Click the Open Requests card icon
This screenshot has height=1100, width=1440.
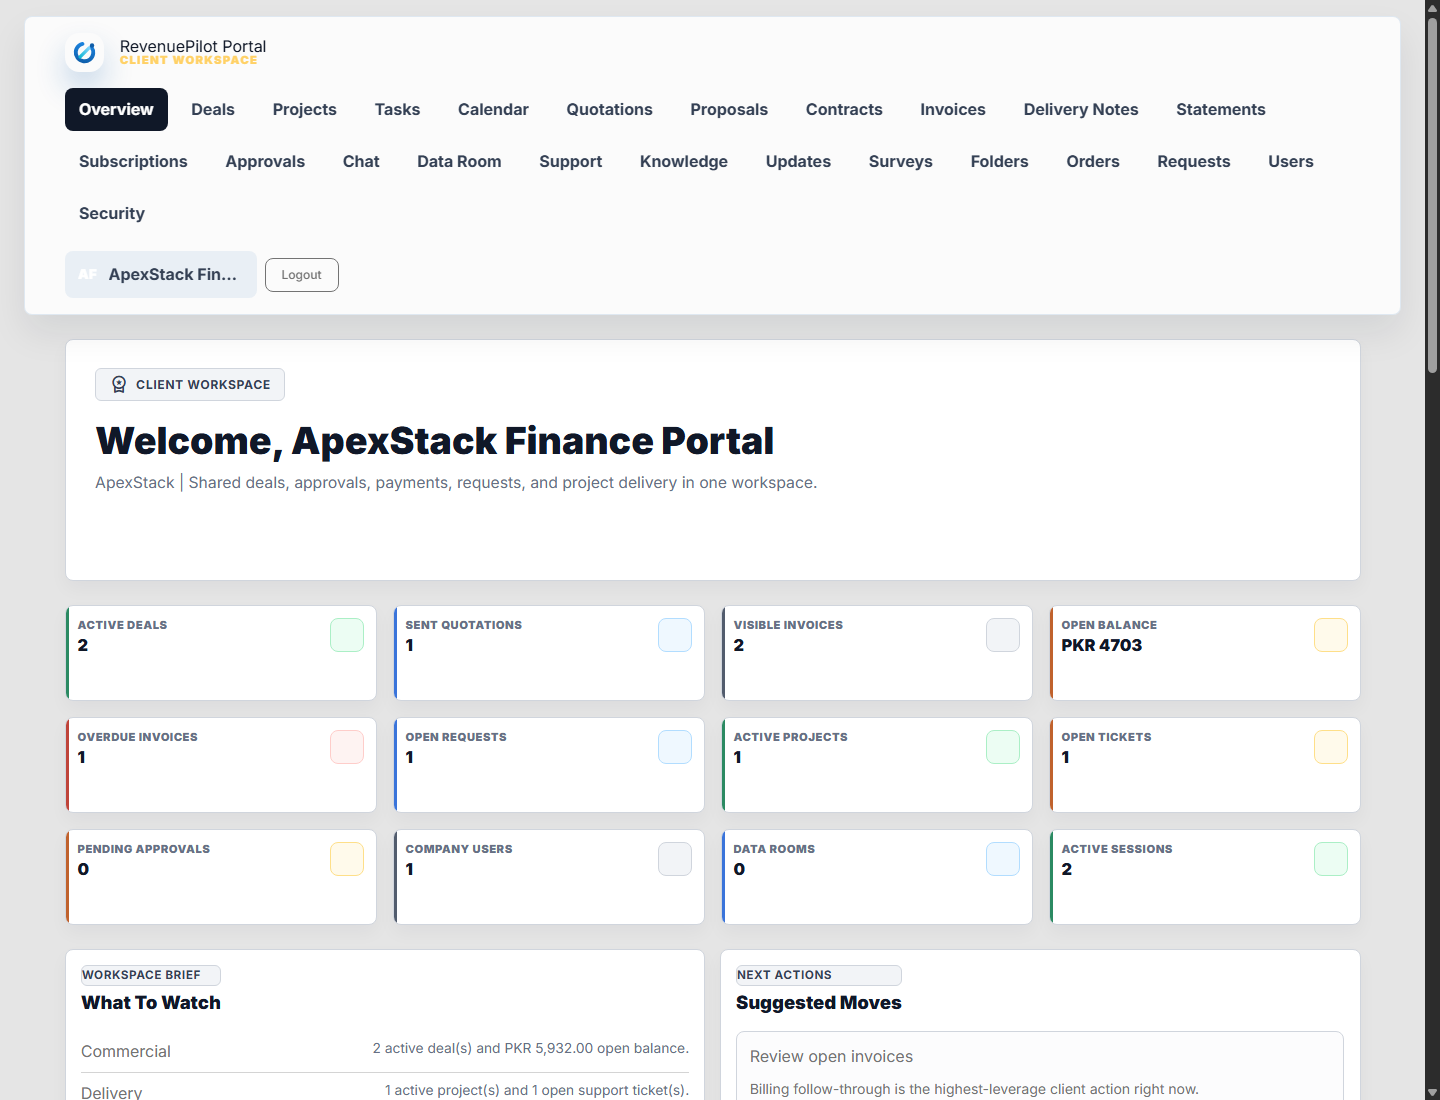(675, 747)
